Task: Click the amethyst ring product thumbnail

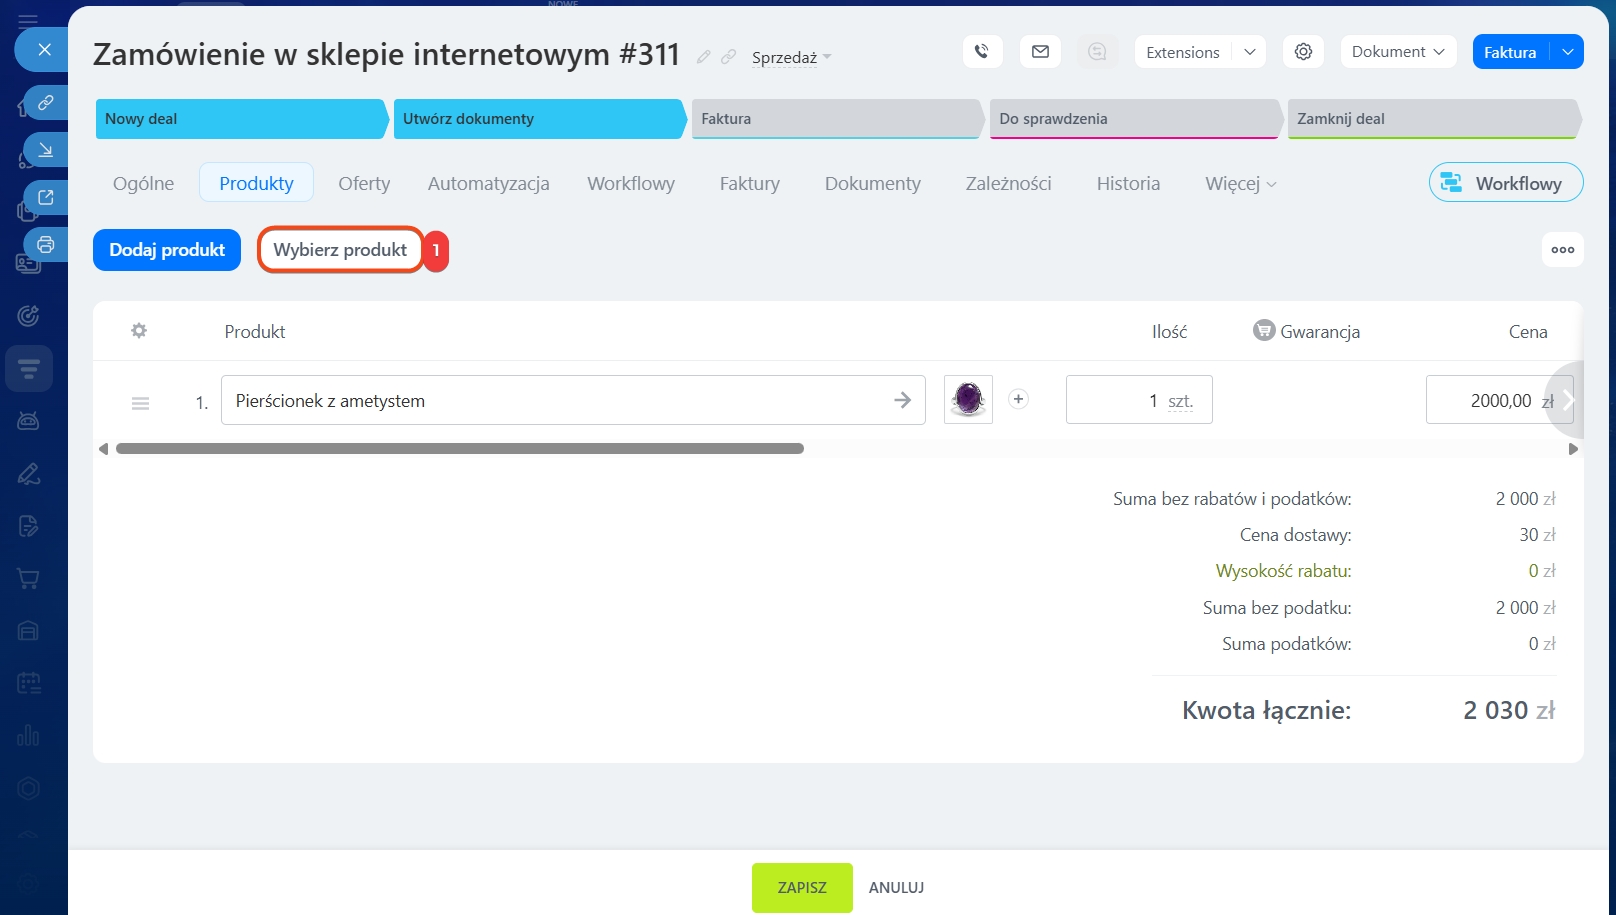Action: [968, 400]
